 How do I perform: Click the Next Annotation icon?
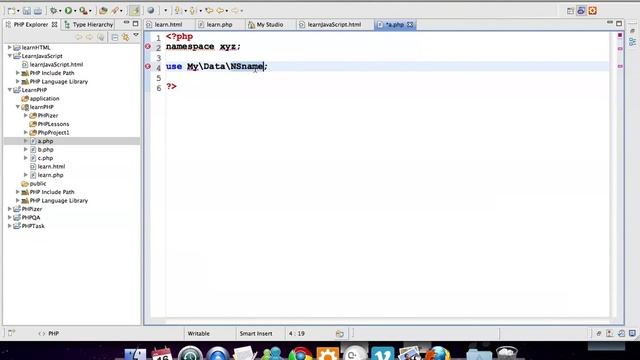pyautogui.click(x=178, y=11)
